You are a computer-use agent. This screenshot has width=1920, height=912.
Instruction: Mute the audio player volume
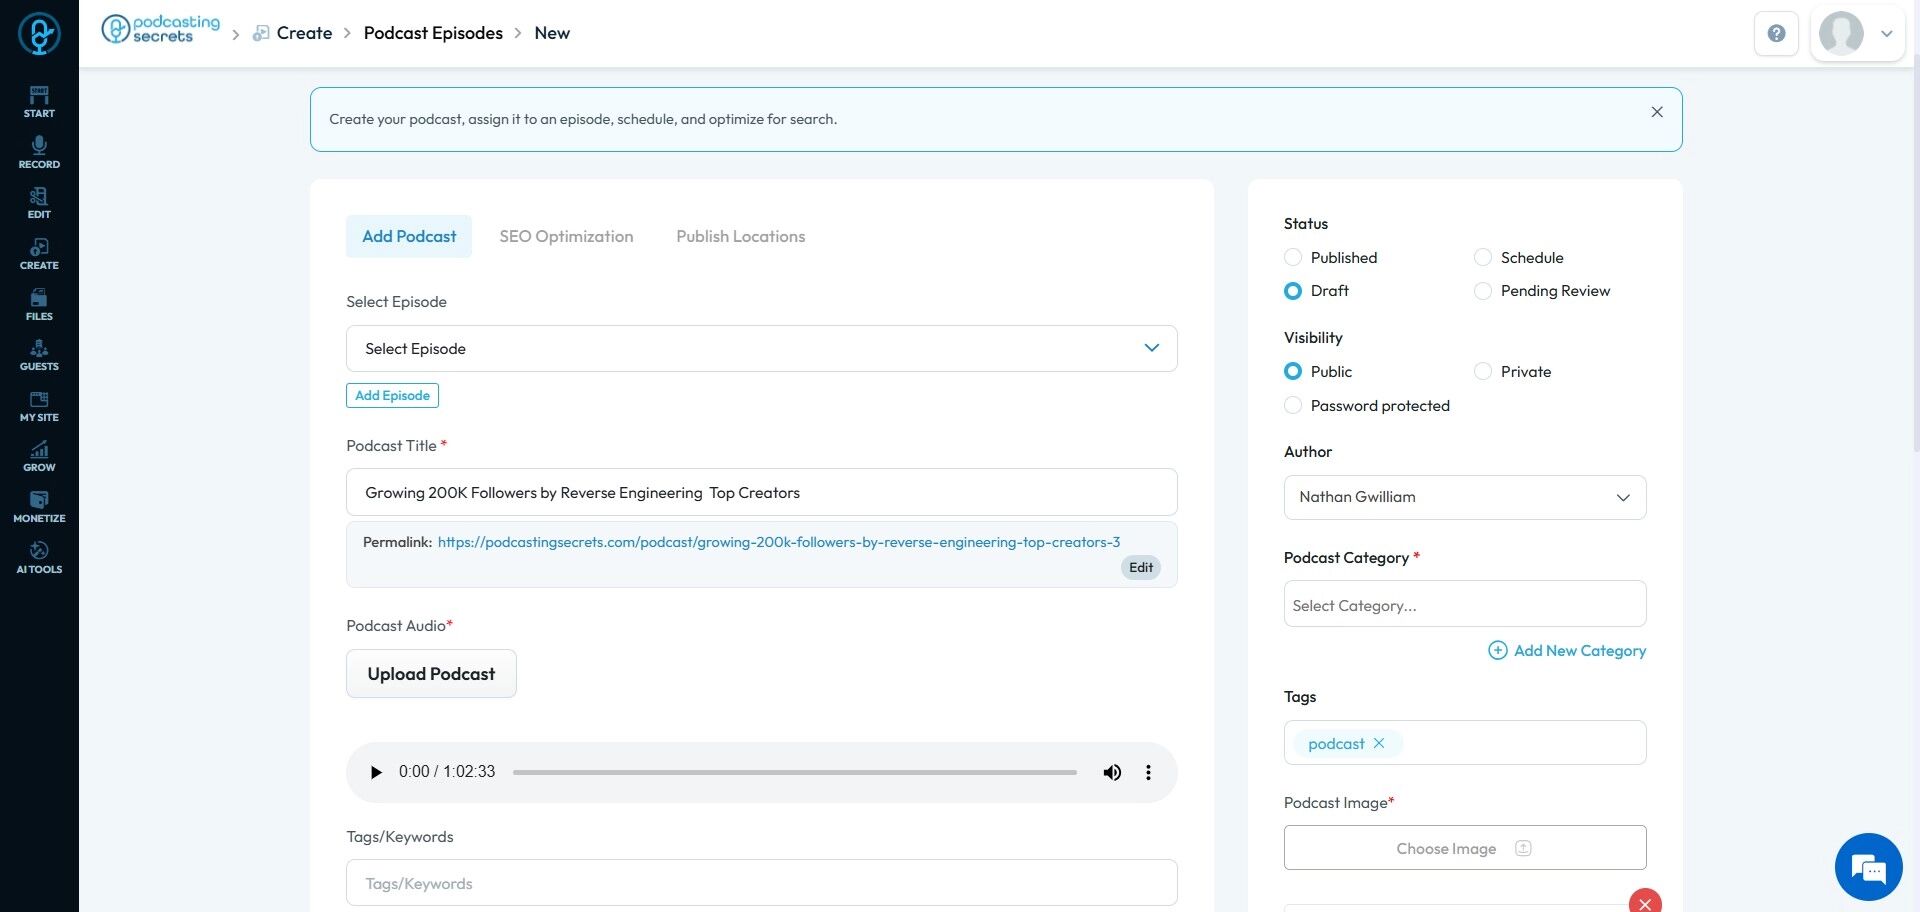coord(1112,772)
